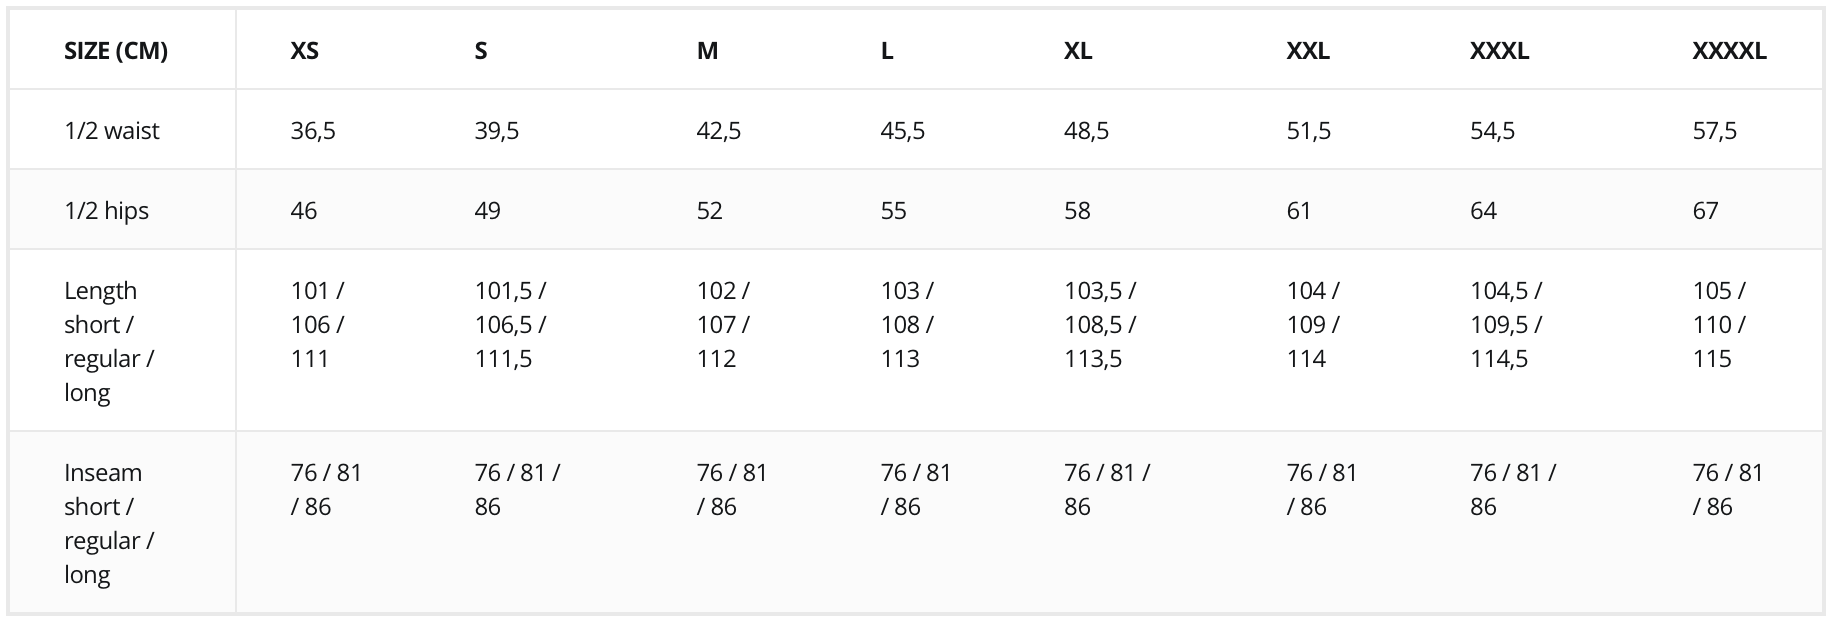Select the 1/2 waist row label
The width and height of the screenshot is (1832, 624).
pos(112,131)
